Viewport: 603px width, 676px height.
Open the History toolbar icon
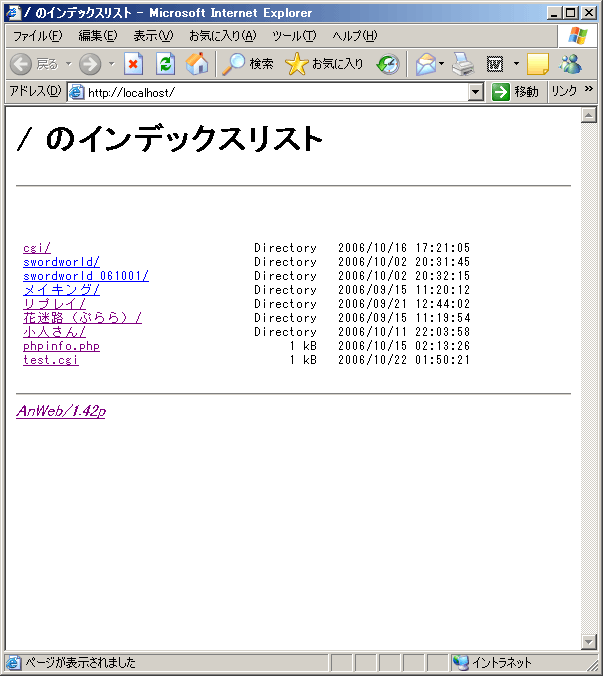pyautogui.click(x=388, y=64)
